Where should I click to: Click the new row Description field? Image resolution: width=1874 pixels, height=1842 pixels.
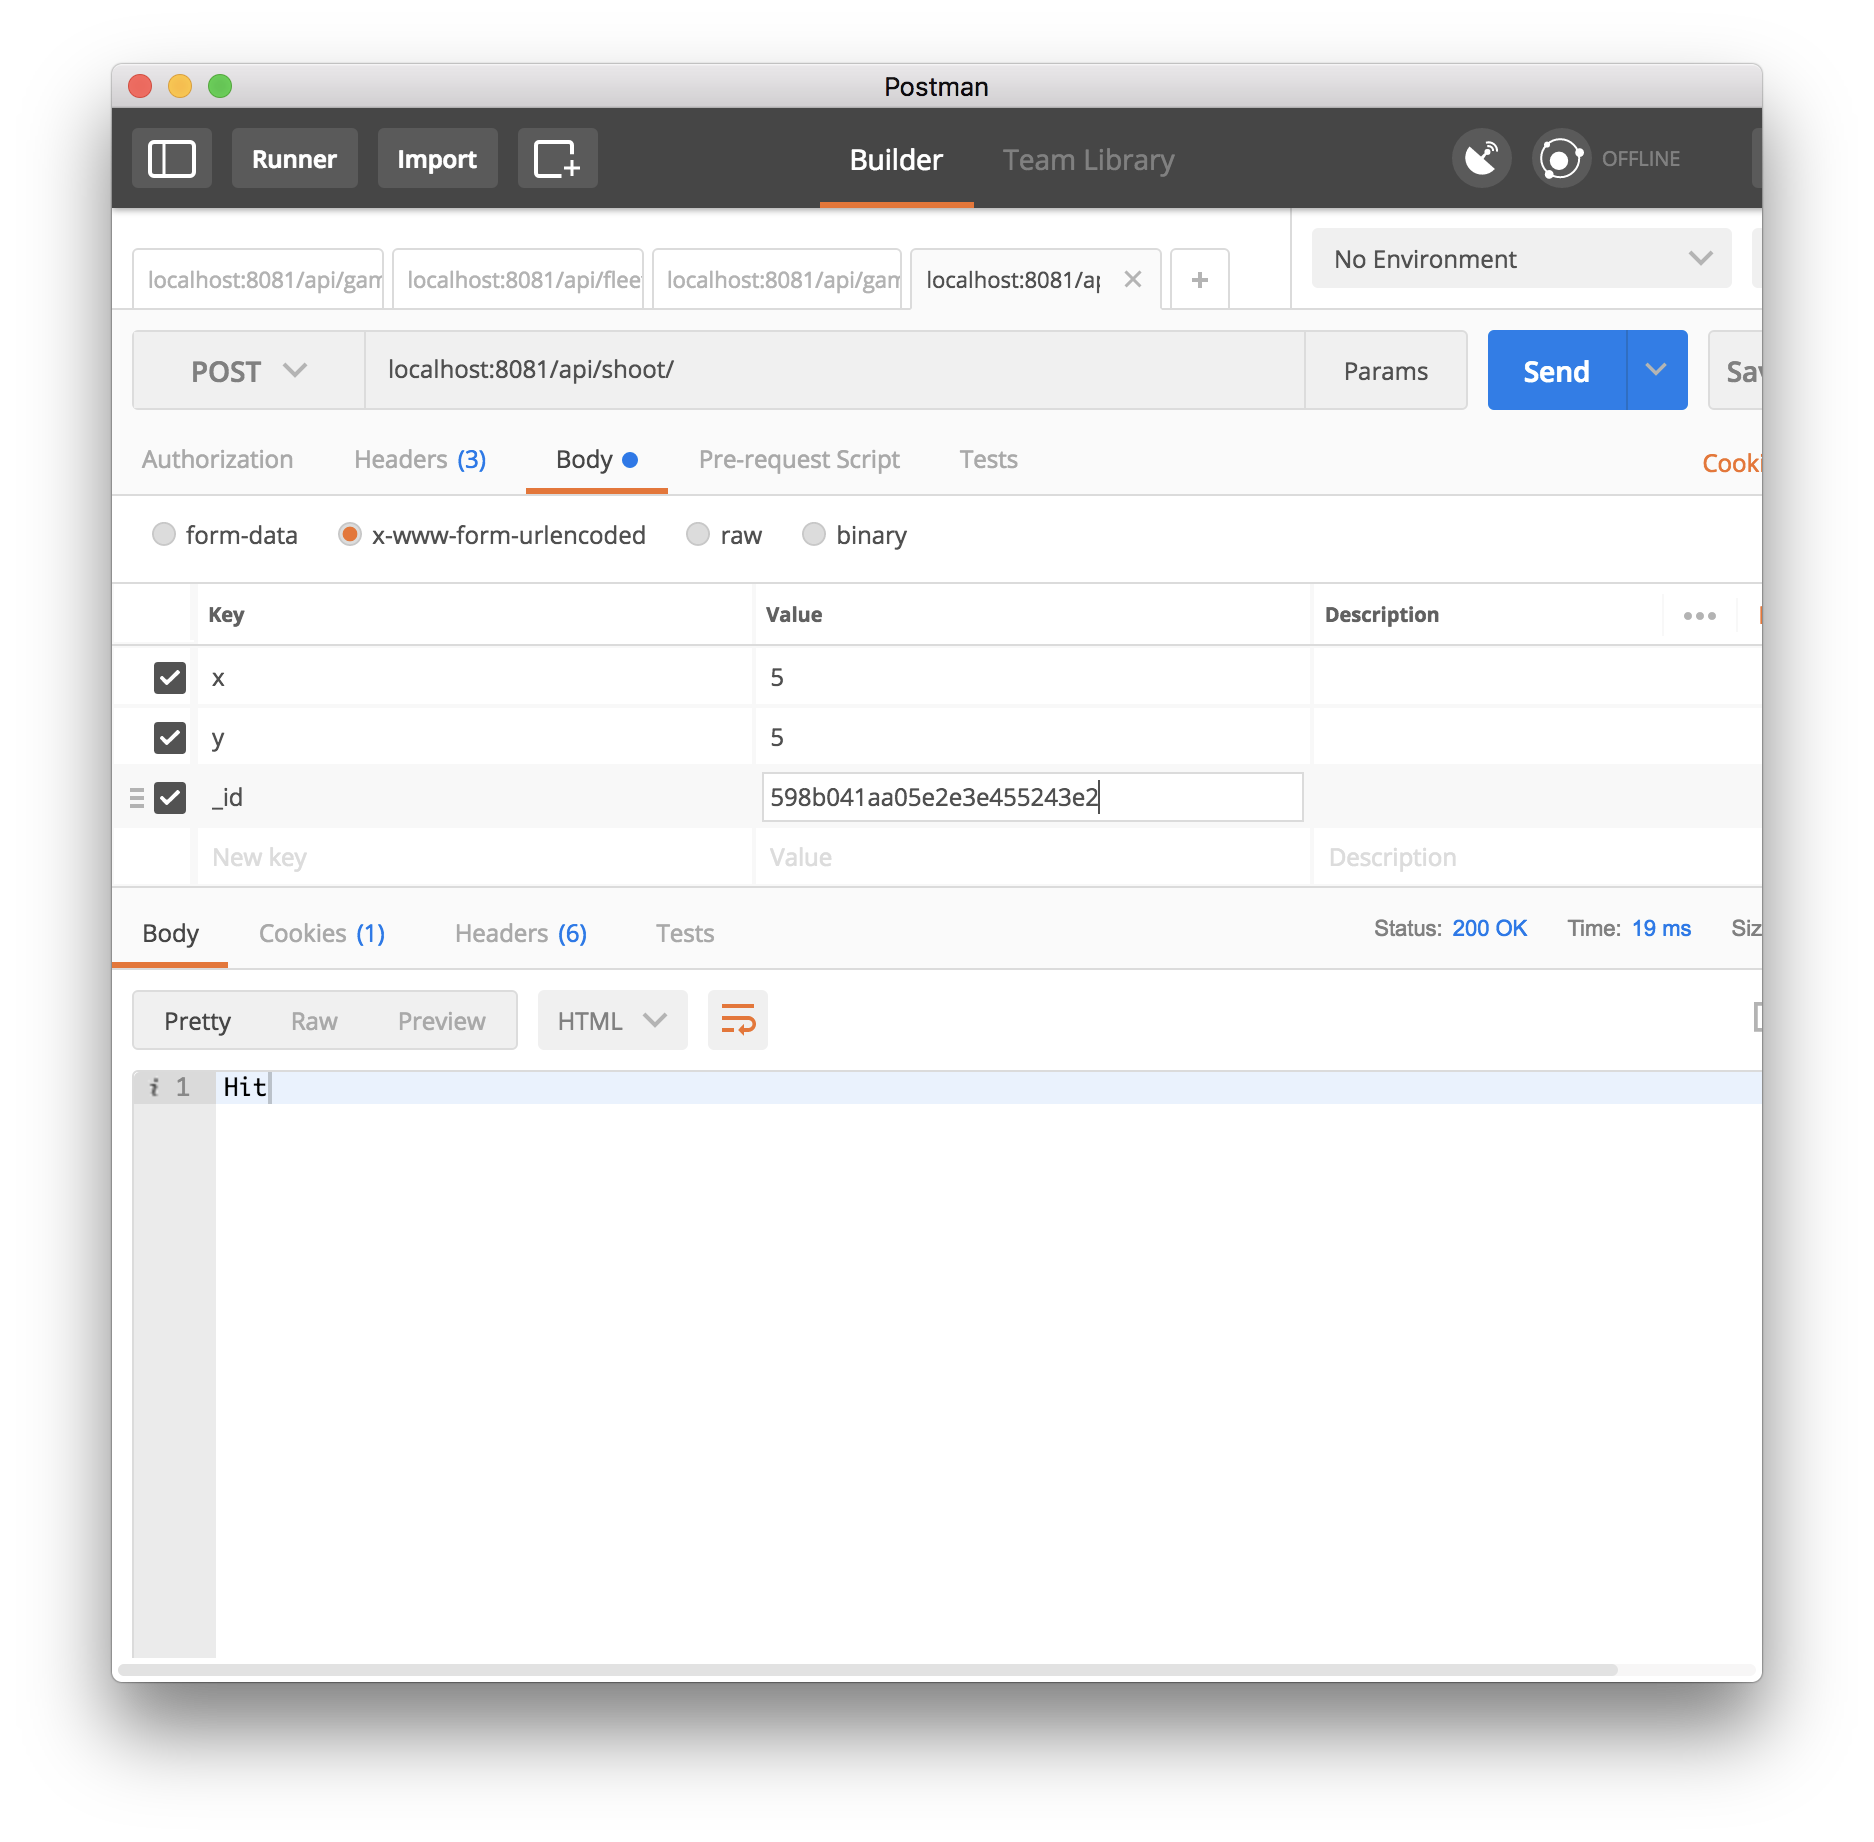(x=1536, y=857)
